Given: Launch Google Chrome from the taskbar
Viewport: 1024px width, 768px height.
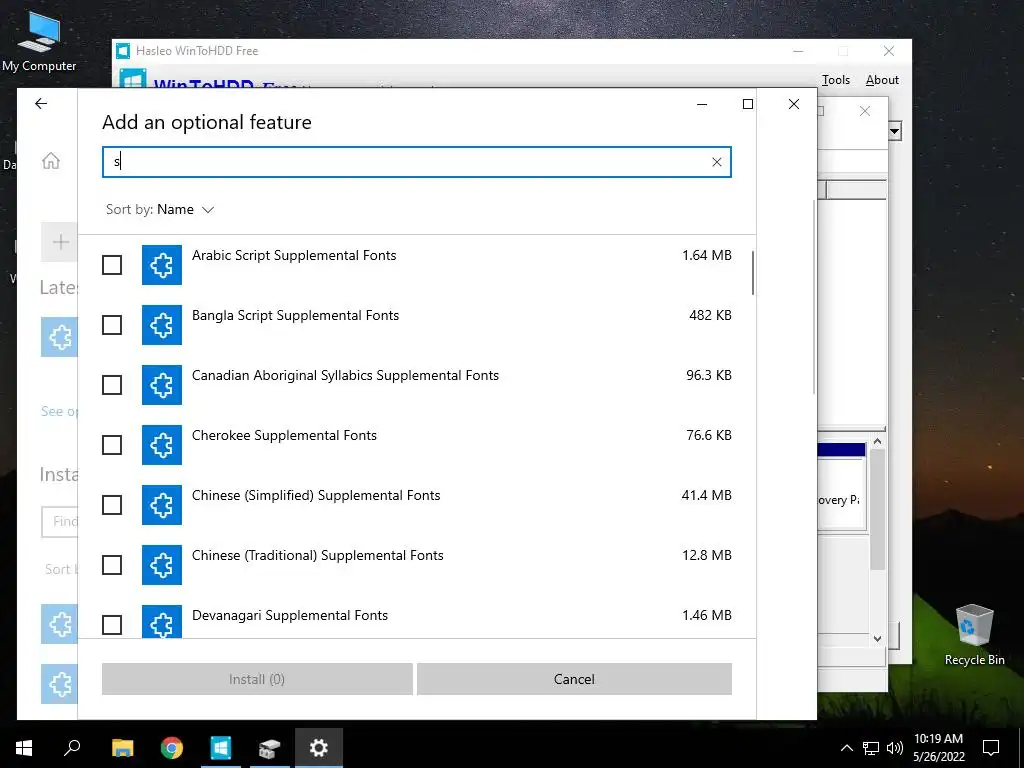Looking at the screenshot, I should 172,748.
